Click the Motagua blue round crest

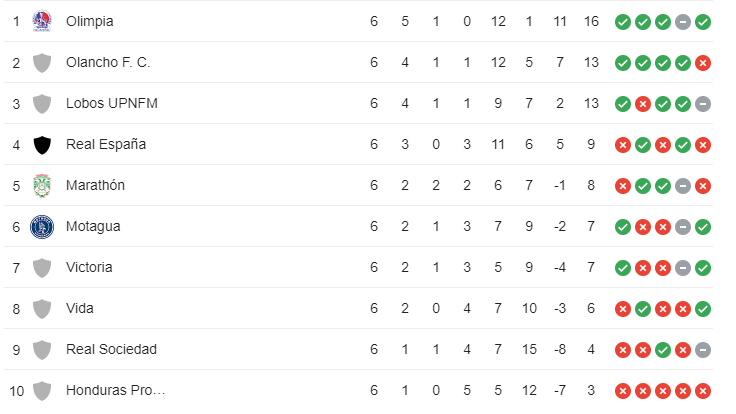click(x=42, y=227)
